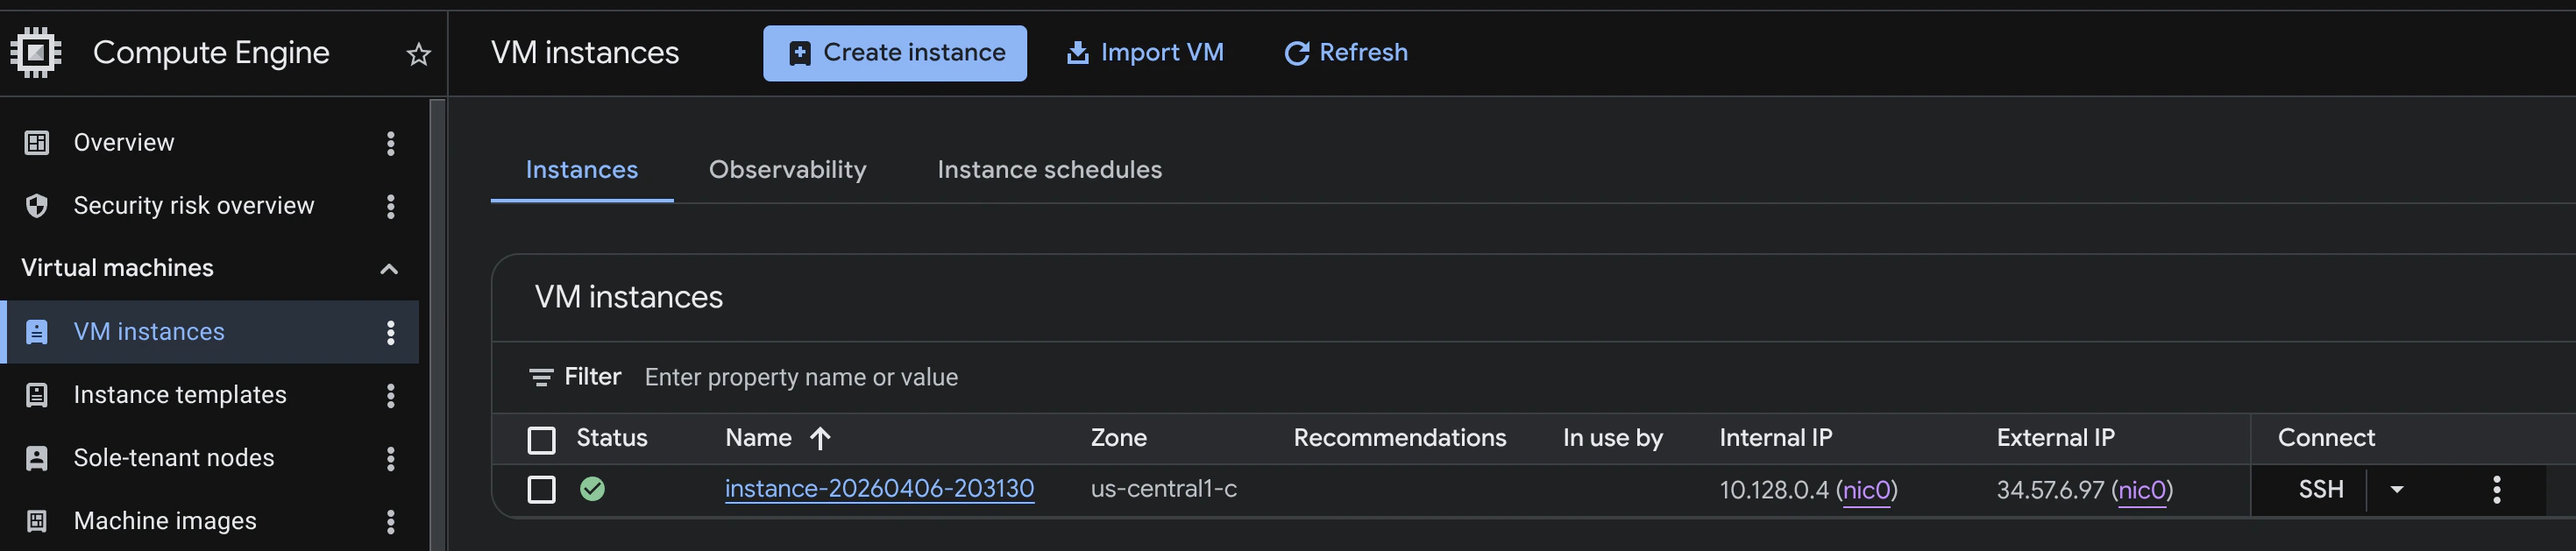The width and height of the screenshot is (2576, 551).
Task: Click the Instance templates sidebar icon
Action: (x=38, y=394)
